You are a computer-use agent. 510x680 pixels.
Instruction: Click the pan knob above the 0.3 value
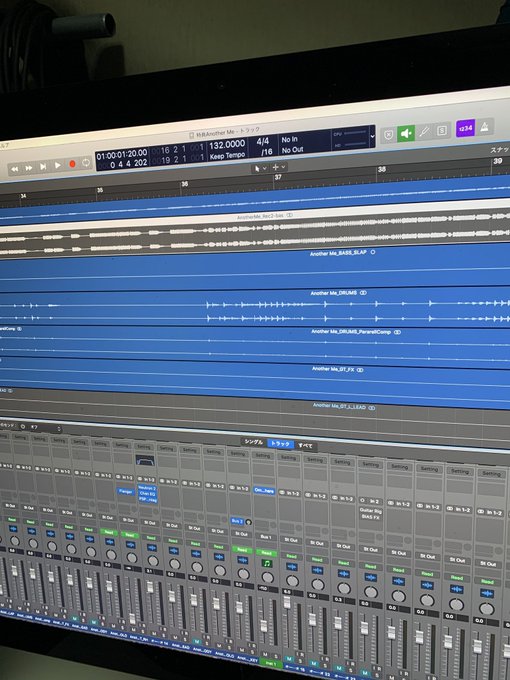tap(344, 588)
